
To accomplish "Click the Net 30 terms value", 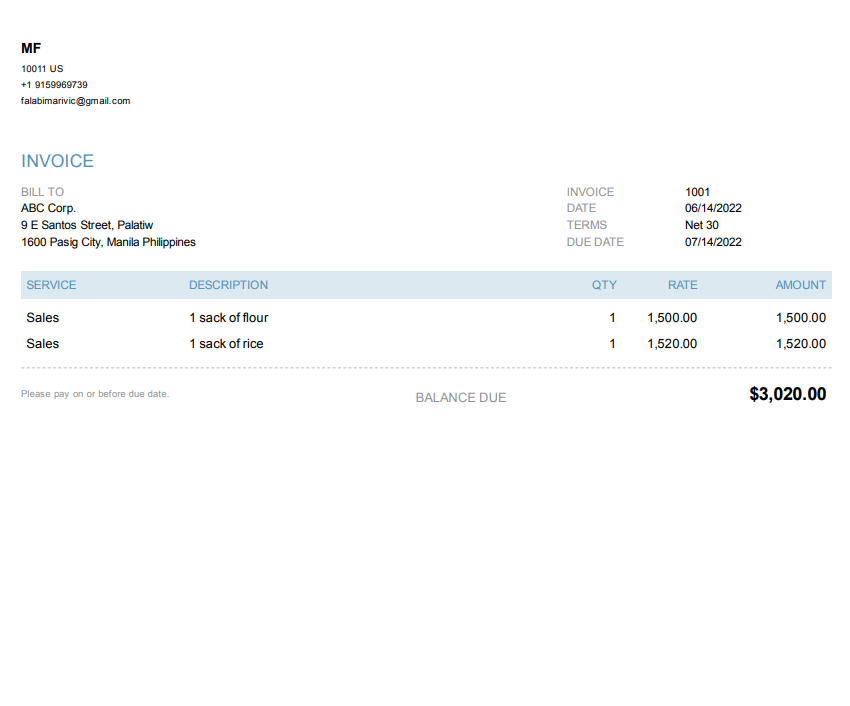I will click(x=701, y=225).
